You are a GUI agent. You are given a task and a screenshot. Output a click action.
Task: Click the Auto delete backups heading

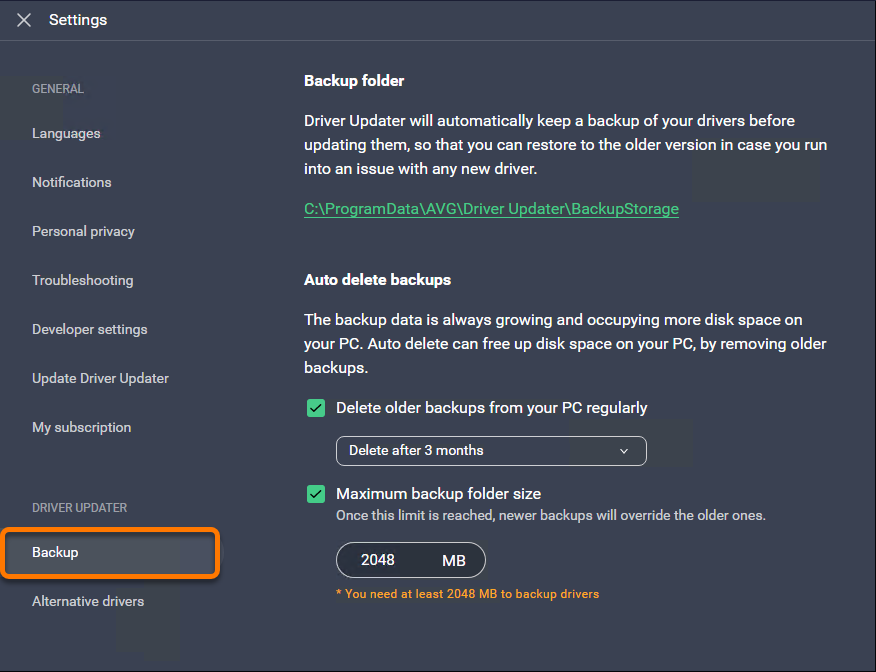(x=377, y=280)
